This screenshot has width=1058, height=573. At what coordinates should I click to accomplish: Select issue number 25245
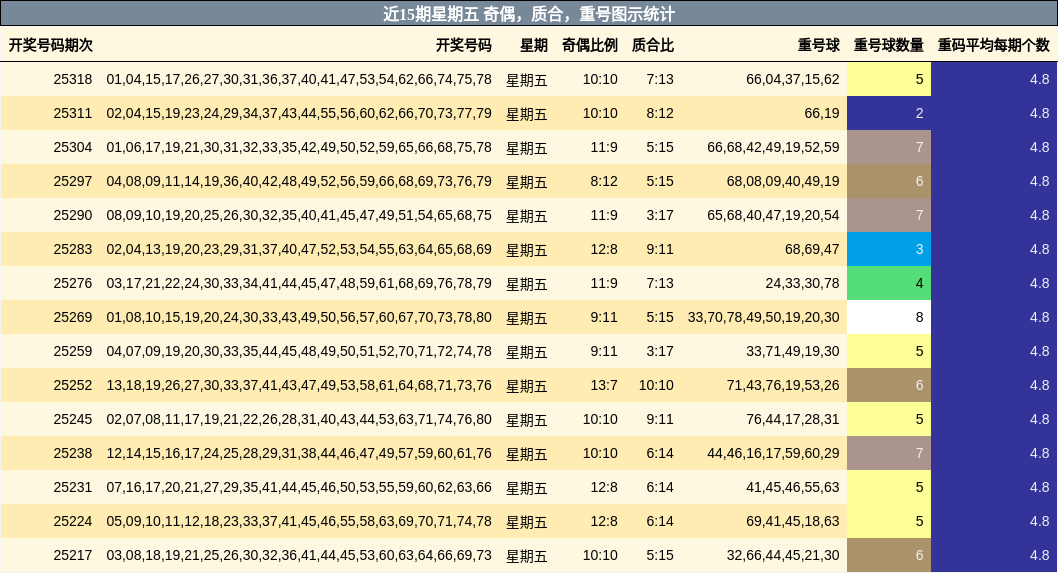coord(73,419)
